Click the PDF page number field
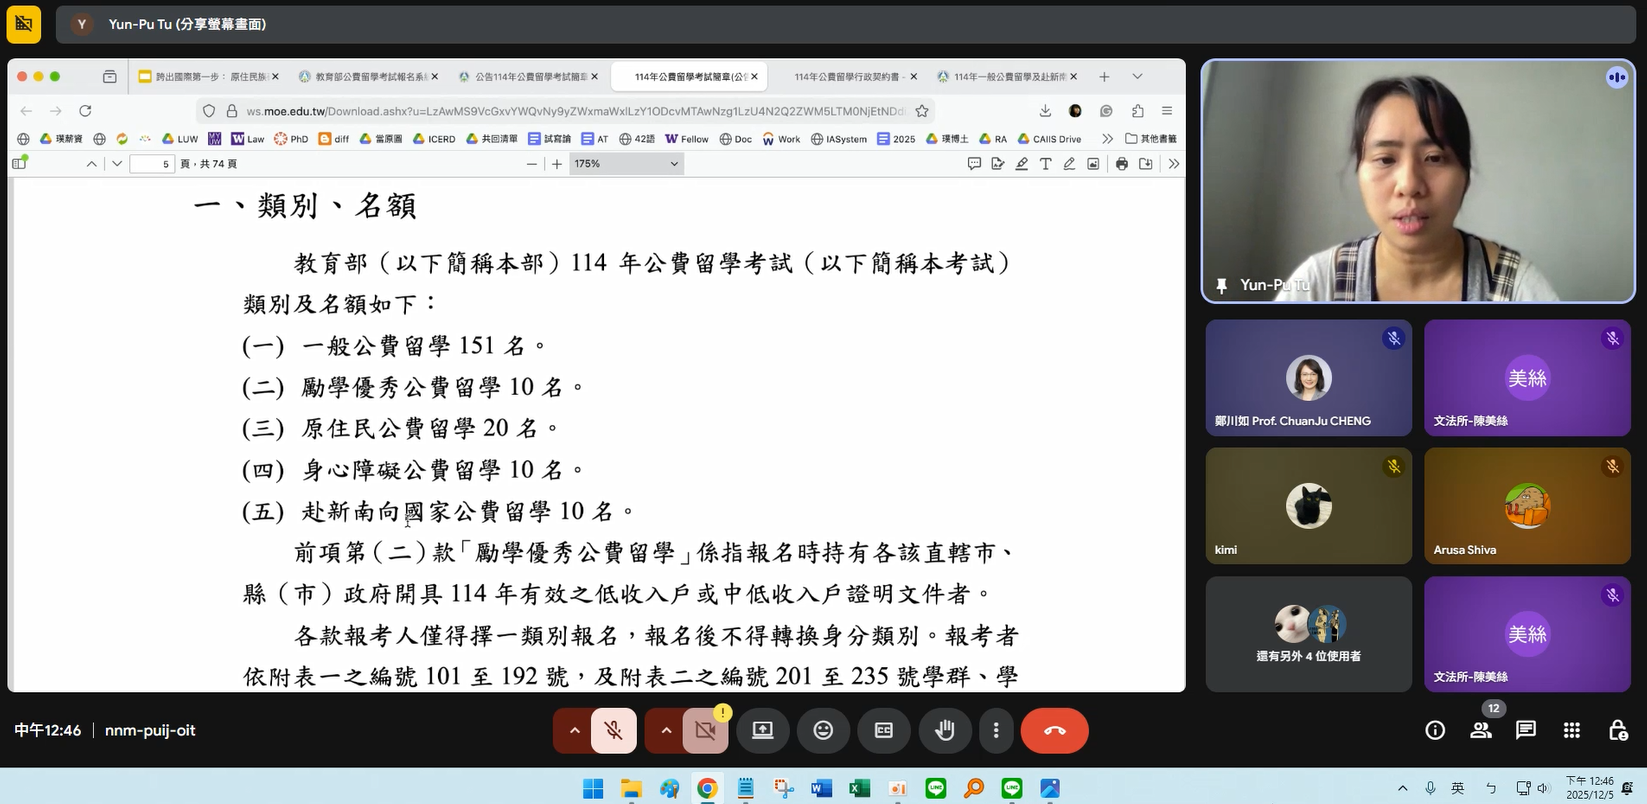This screenshot has width=1647, height=804. pos(153,164)
